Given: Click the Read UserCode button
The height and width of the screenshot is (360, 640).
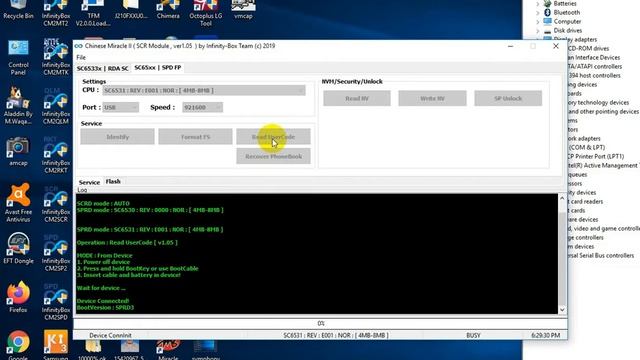Looking at the screenshot, I should [273, 137].
